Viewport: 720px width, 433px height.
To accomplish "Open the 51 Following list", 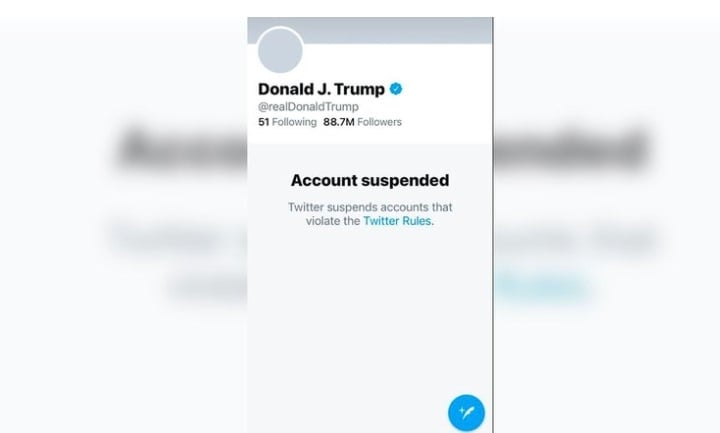I will pos(287,122).
